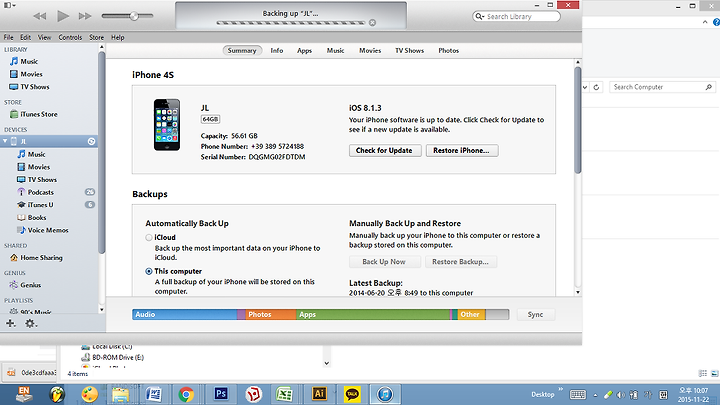Open the View menu
The height and width of the screenshot is (405, 720).
45,37
